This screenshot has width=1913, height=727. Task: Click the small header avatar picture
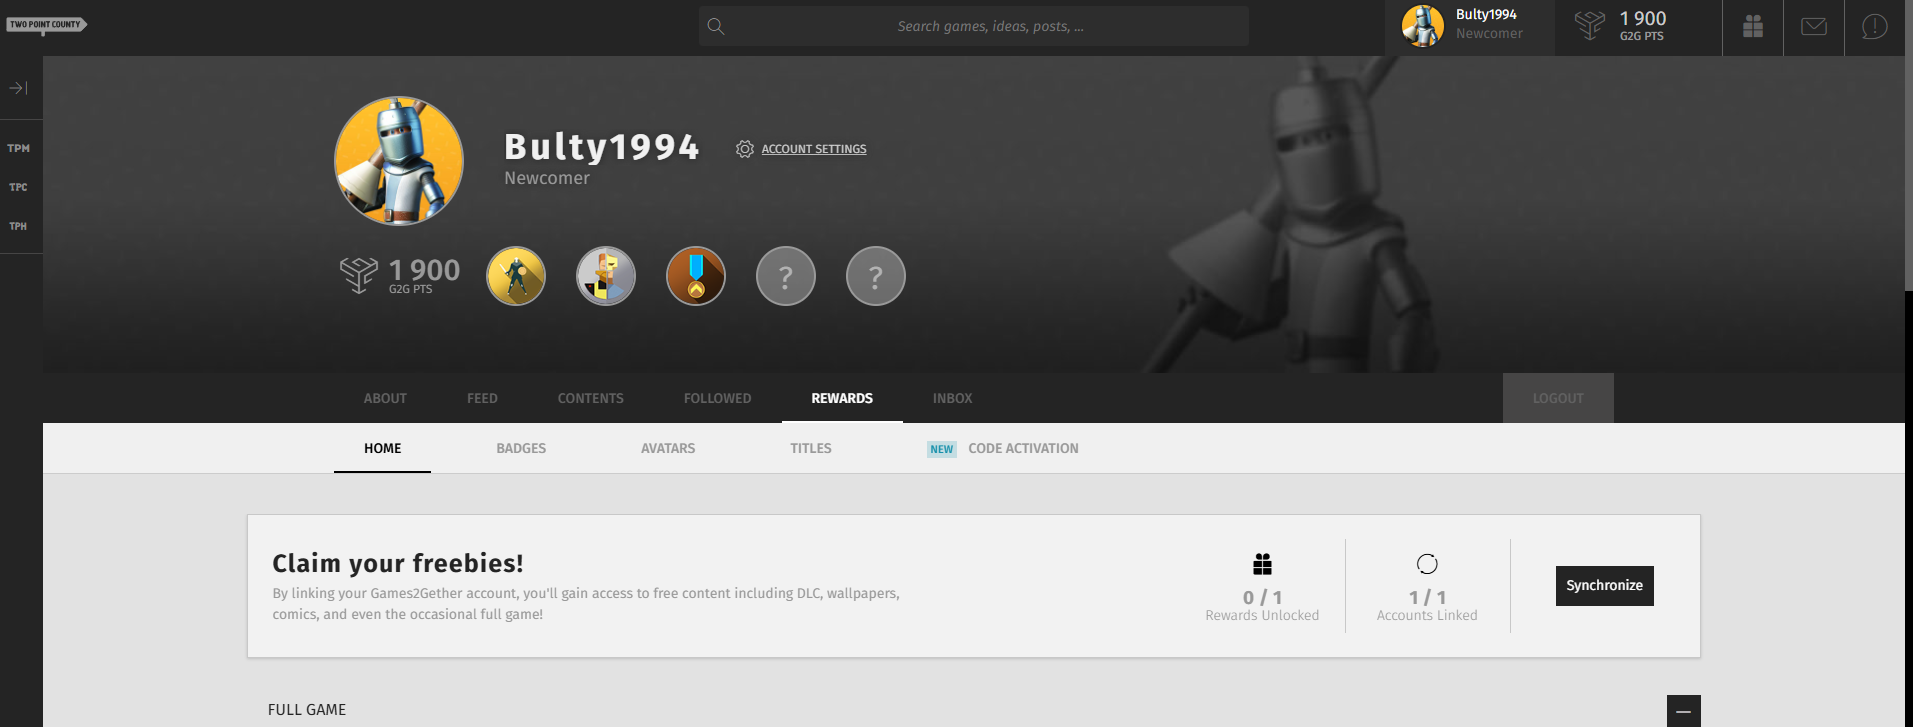point(1423,26)
